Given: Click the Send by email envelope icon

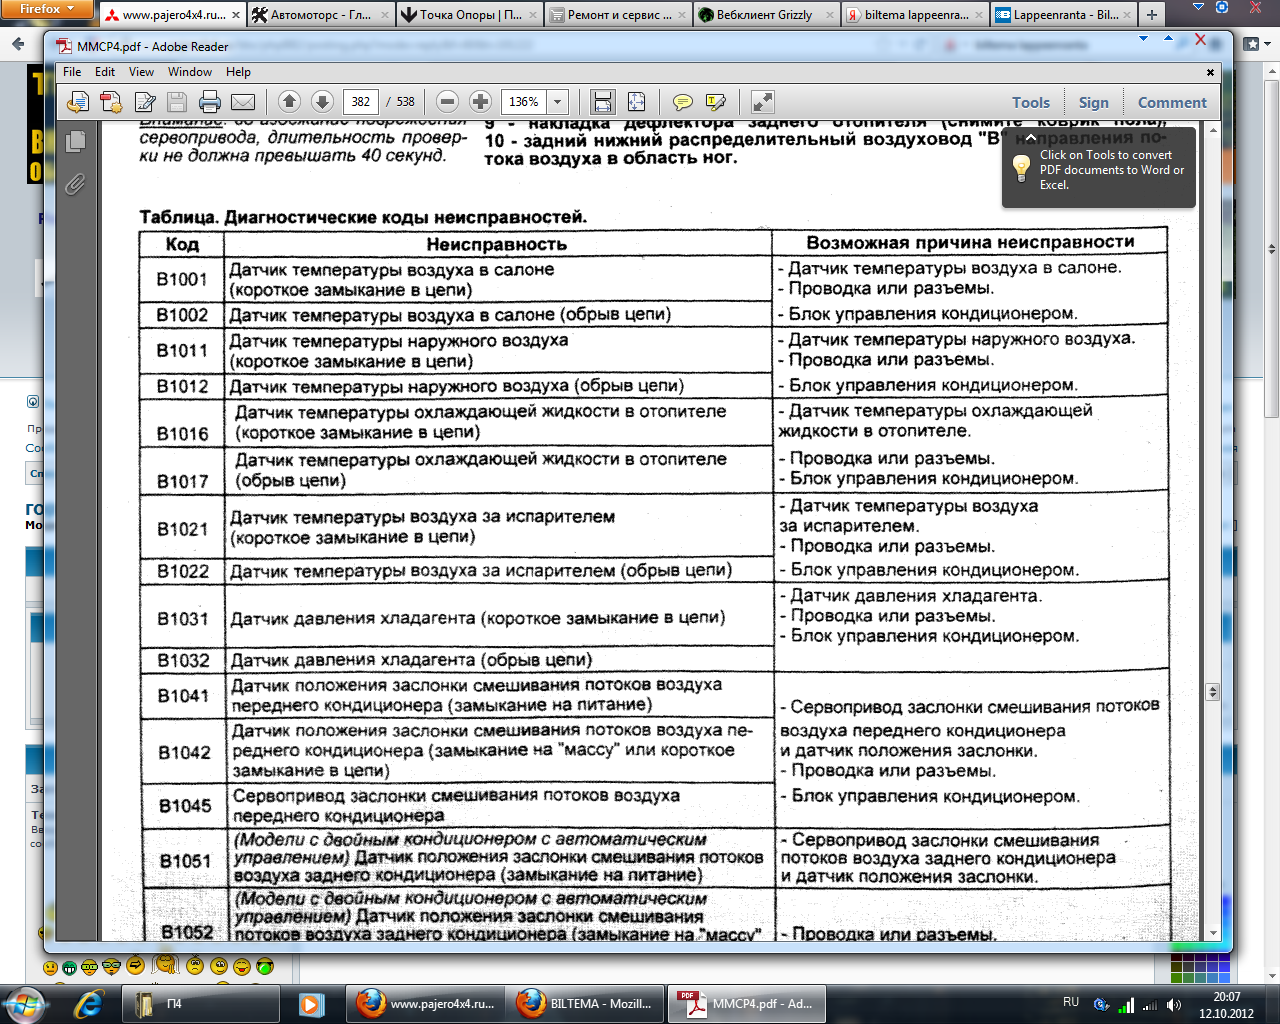Looking at the screenshot, I should coord(243,102).
